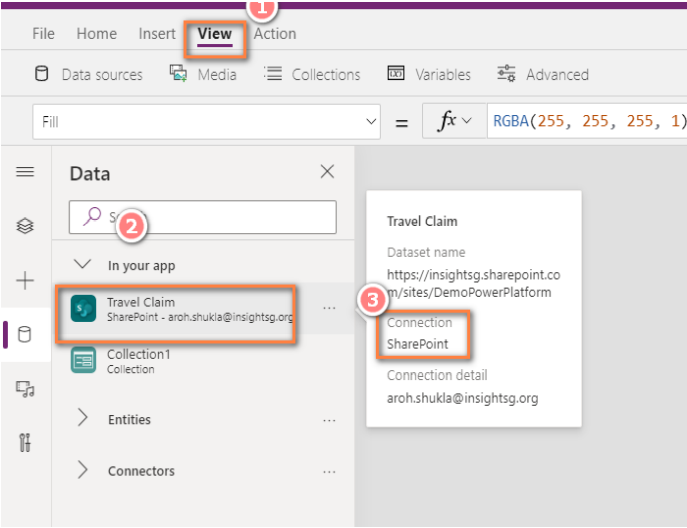Click the Variables icon
This screenshot has height=528, width=687.
(396, 73)
